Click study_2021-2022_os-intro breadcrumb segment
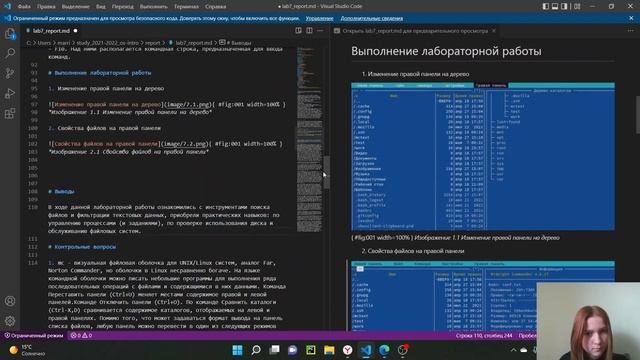Image resolution: width=640 pixels, height=360 pixels. [x=107, y=42]
